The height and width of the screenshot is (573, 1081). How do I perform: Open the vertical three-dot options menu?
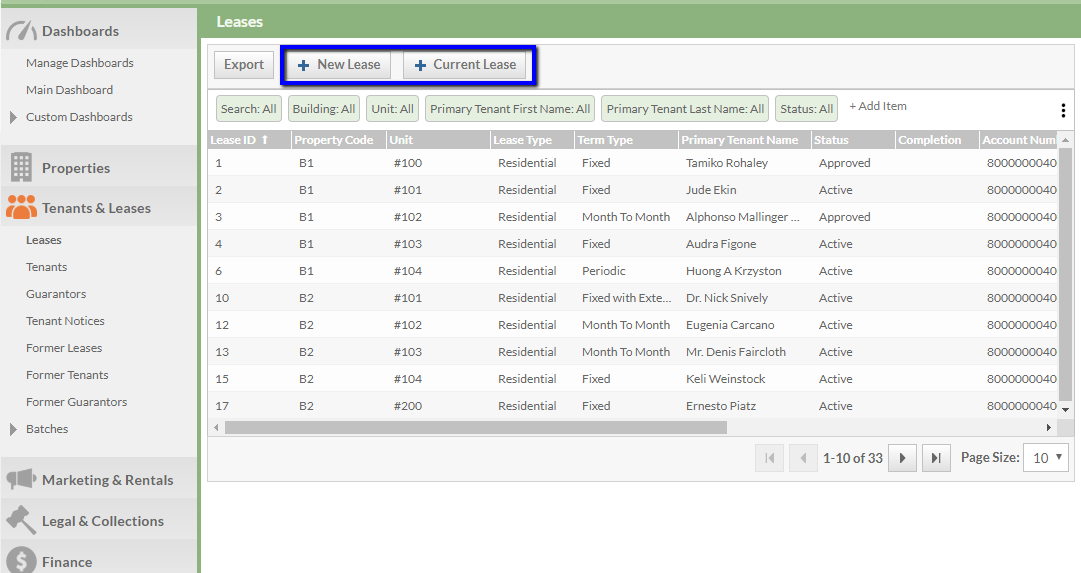[1062, 111]
